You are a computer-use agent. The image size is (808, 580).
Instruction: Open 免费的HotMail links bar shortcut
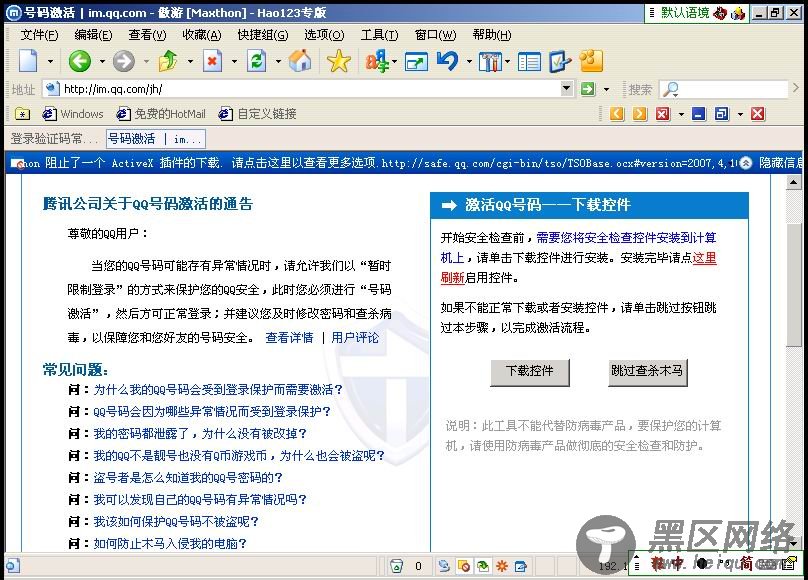point(161,114)
